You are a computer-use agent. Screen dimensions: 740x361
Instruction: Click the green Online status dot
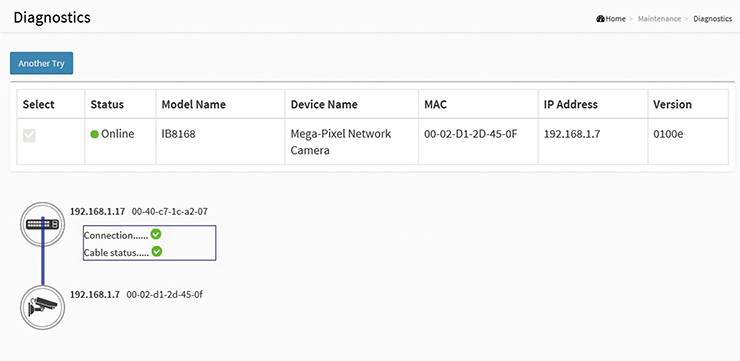tap(94, 134)
